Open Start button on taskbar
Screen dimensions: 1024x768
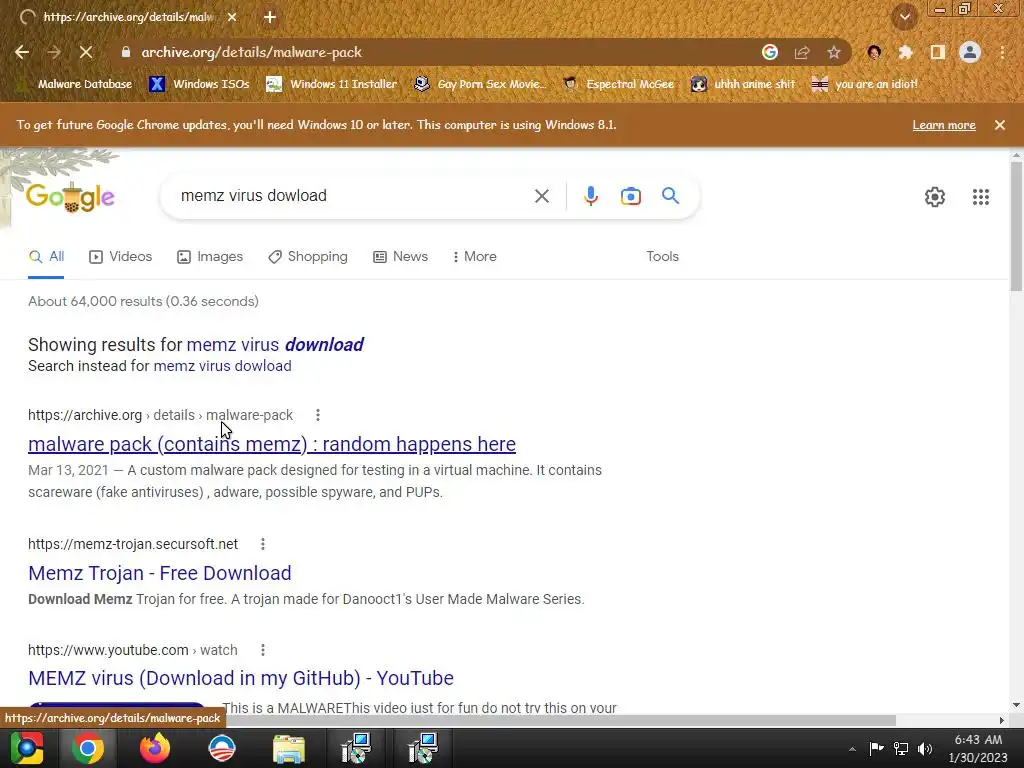point(27,748)
